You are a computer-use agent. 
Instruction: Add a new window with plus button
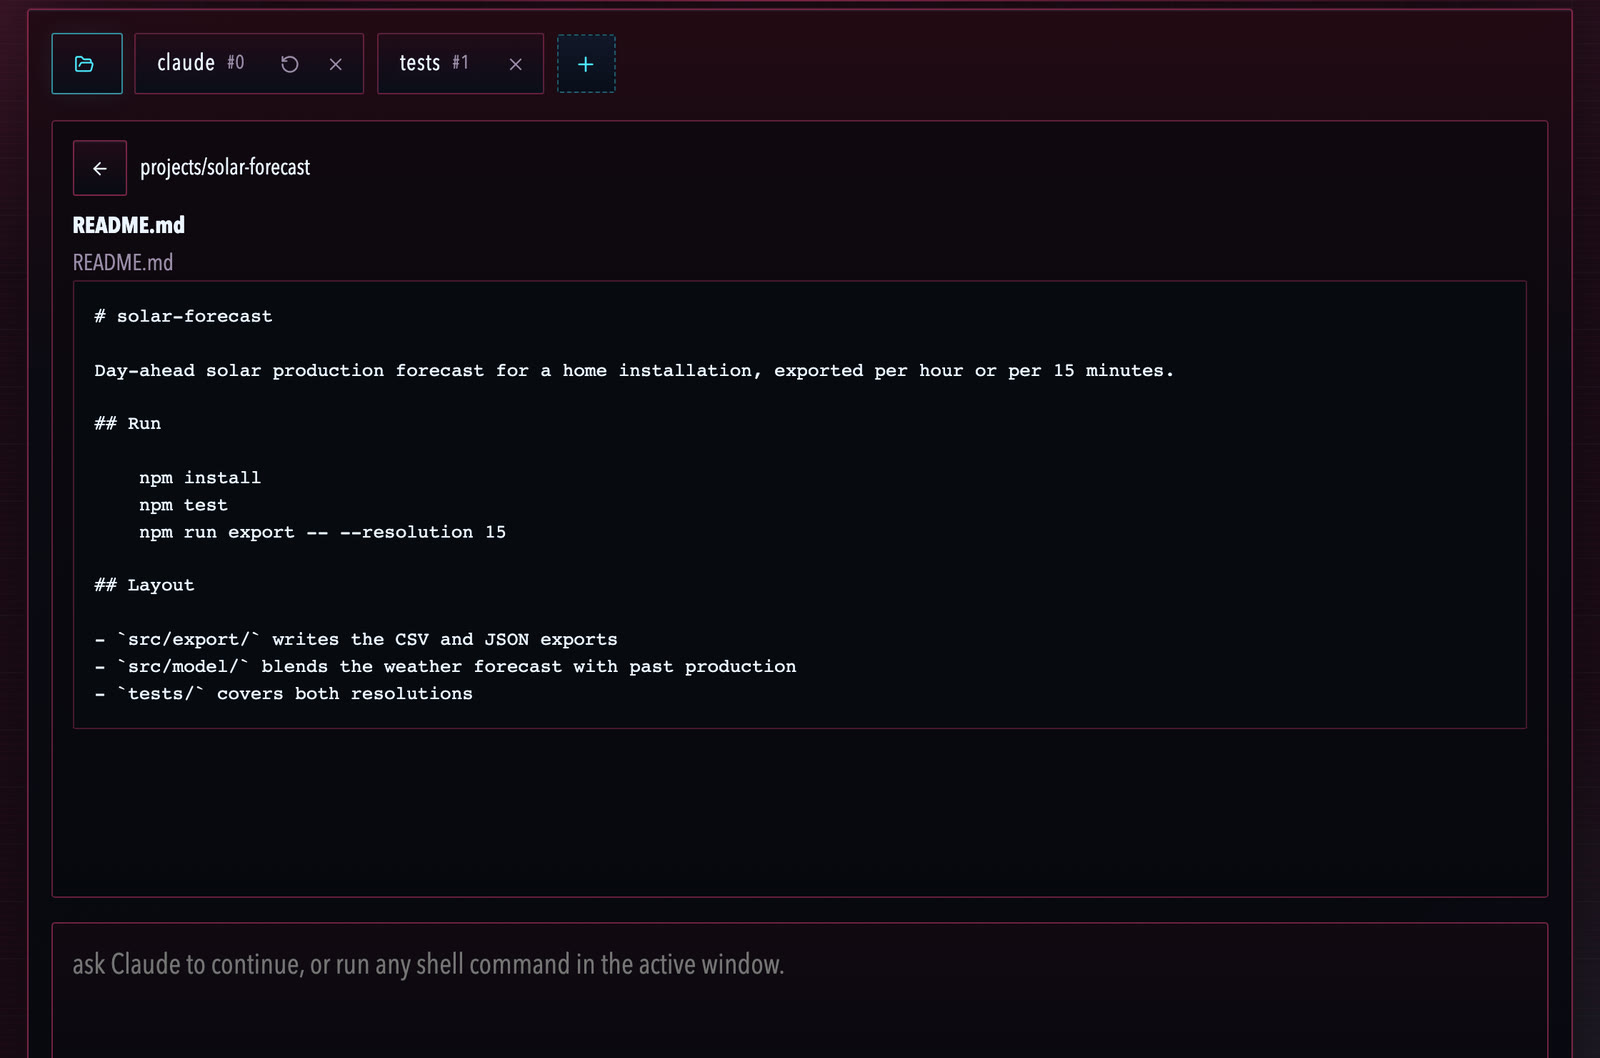(x=586, y=64)
